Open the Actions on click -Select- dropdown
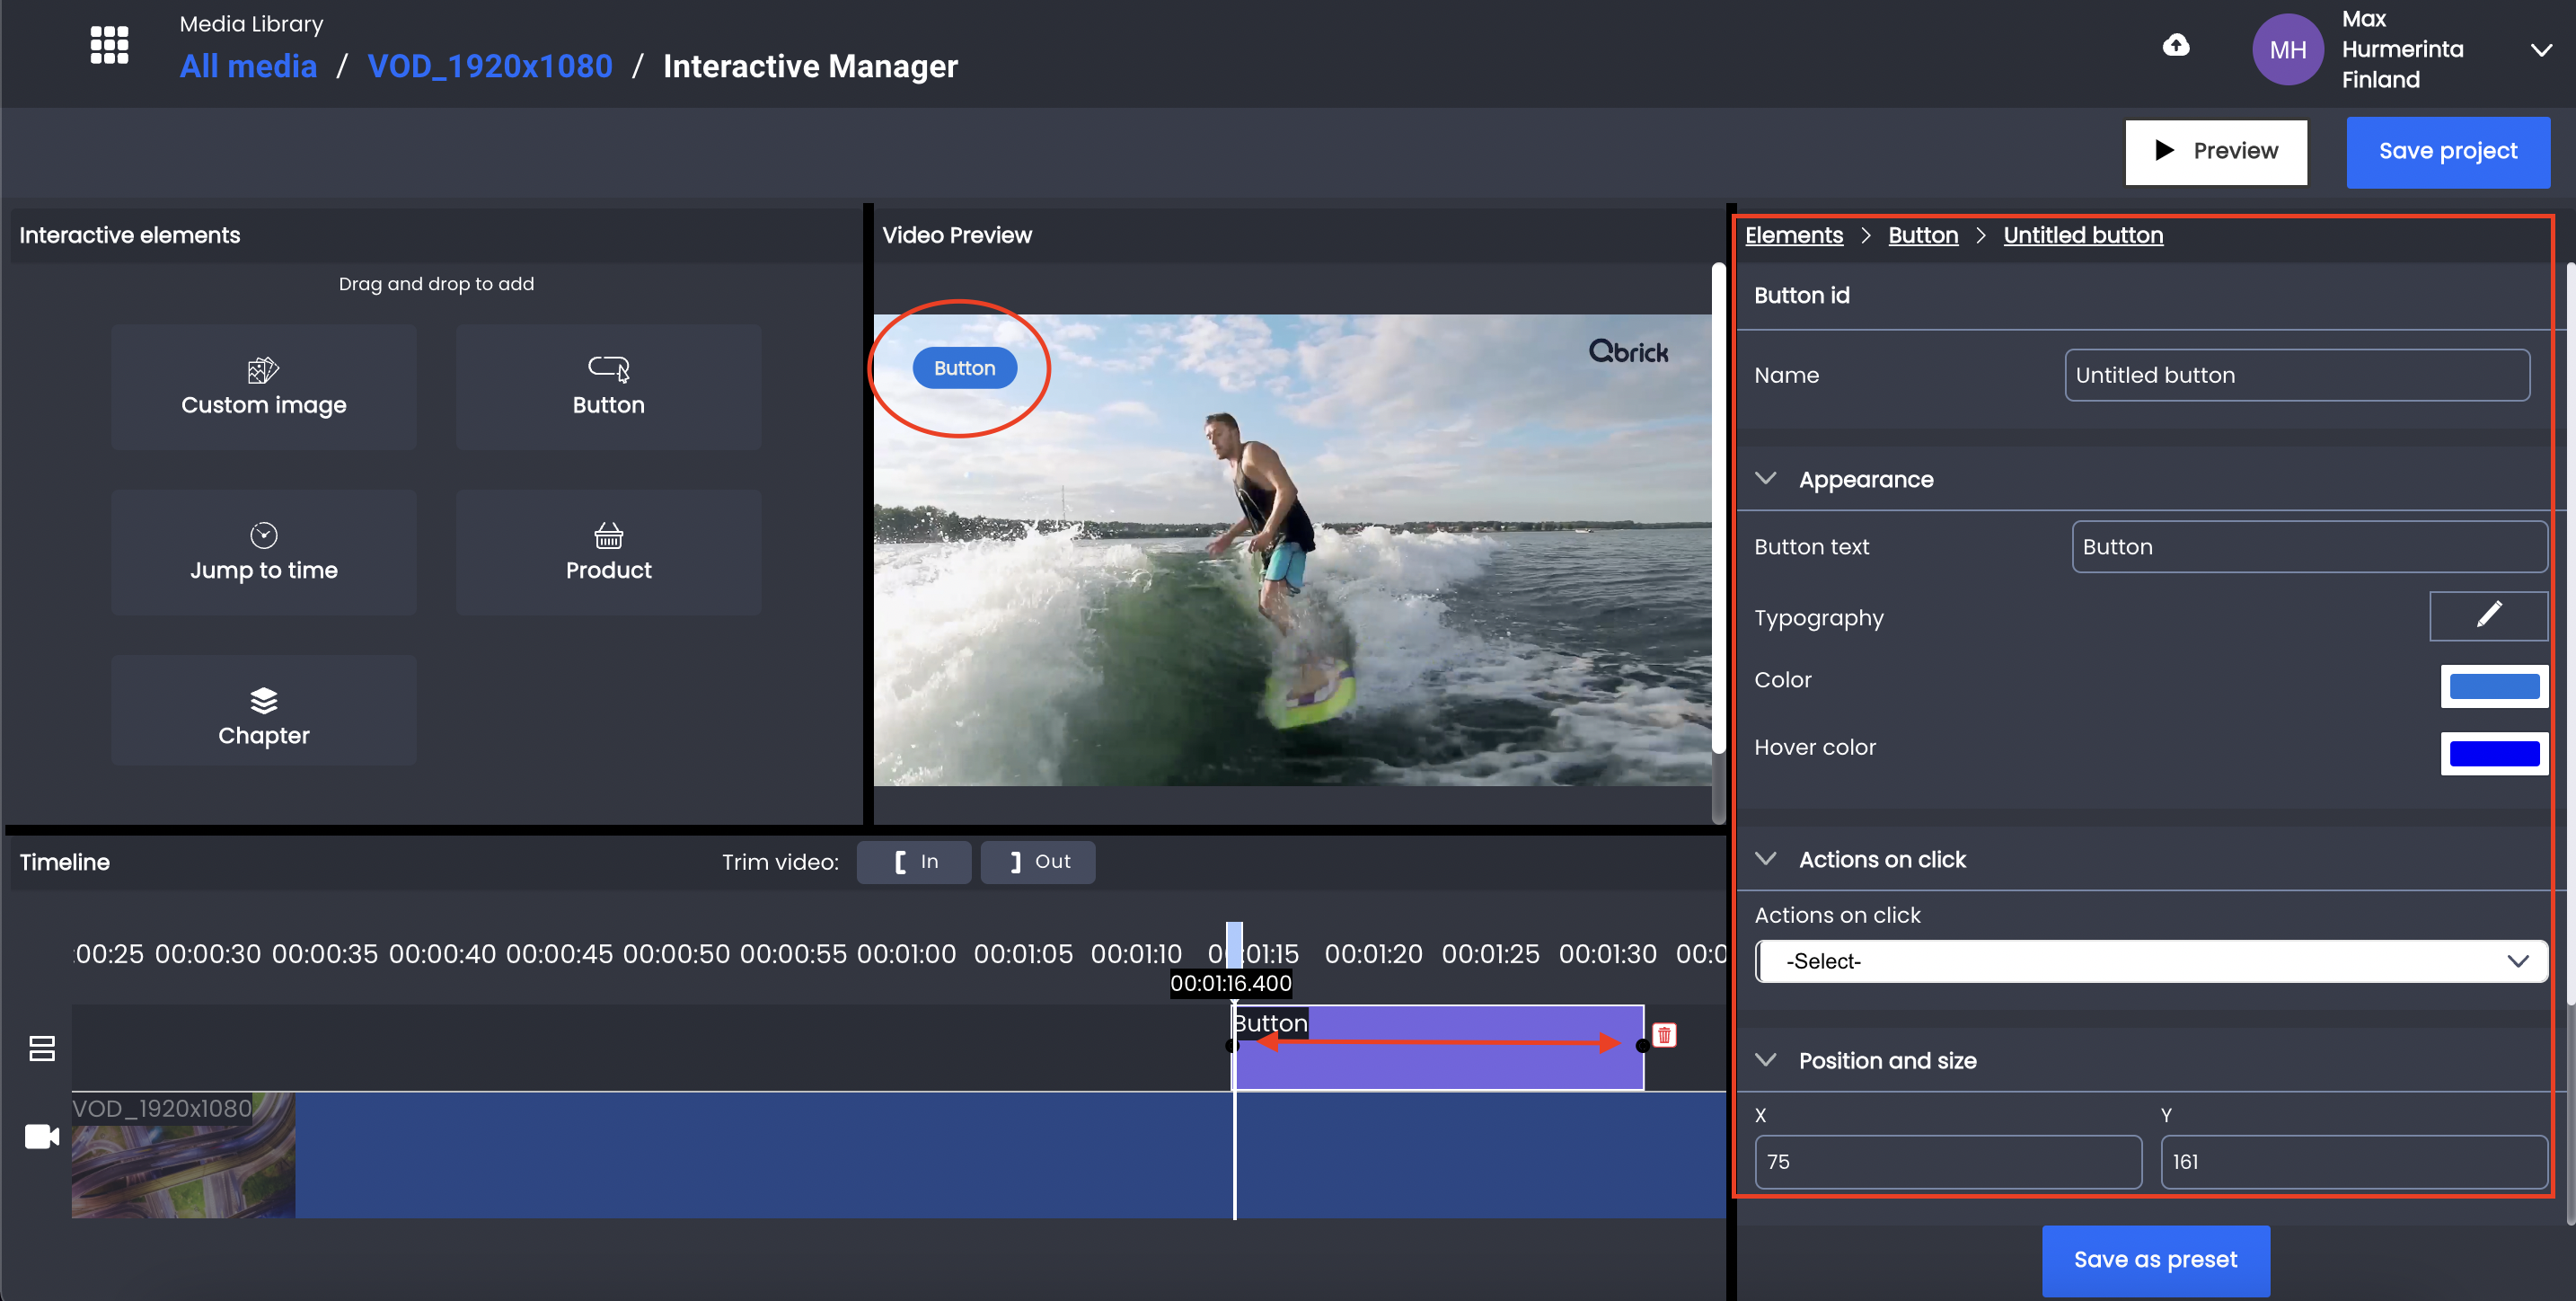 coord(2151,961)
